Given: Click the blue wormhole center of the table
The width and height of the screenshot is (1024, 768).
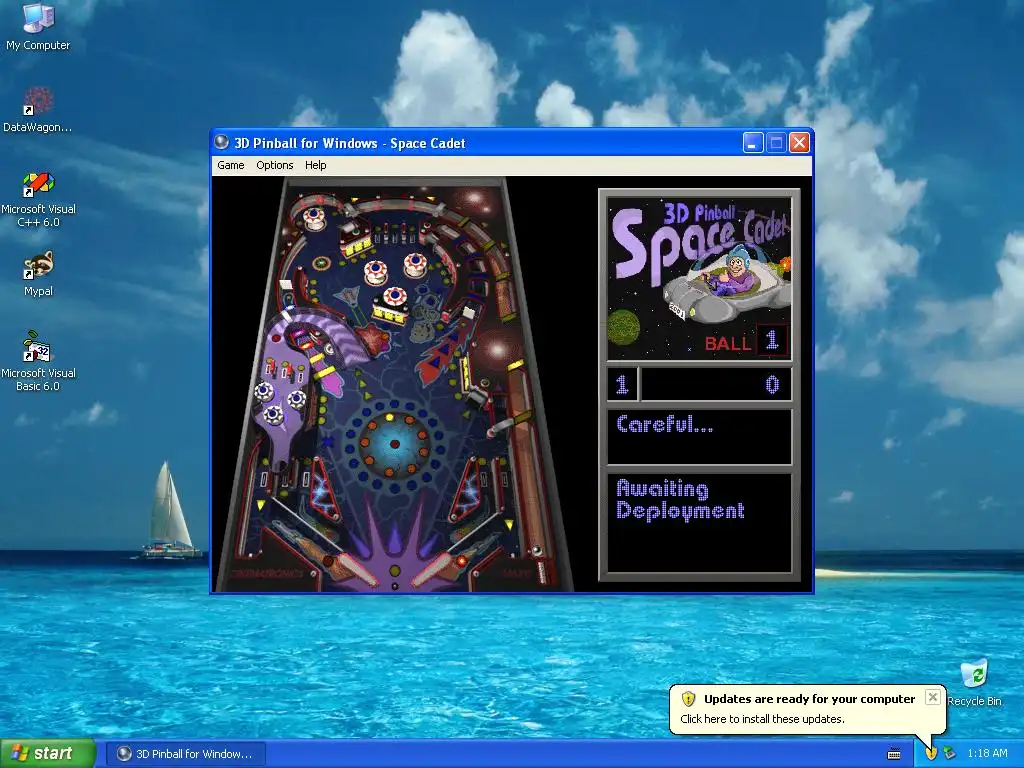Looking at the screenshot, I should click(394, 444).
